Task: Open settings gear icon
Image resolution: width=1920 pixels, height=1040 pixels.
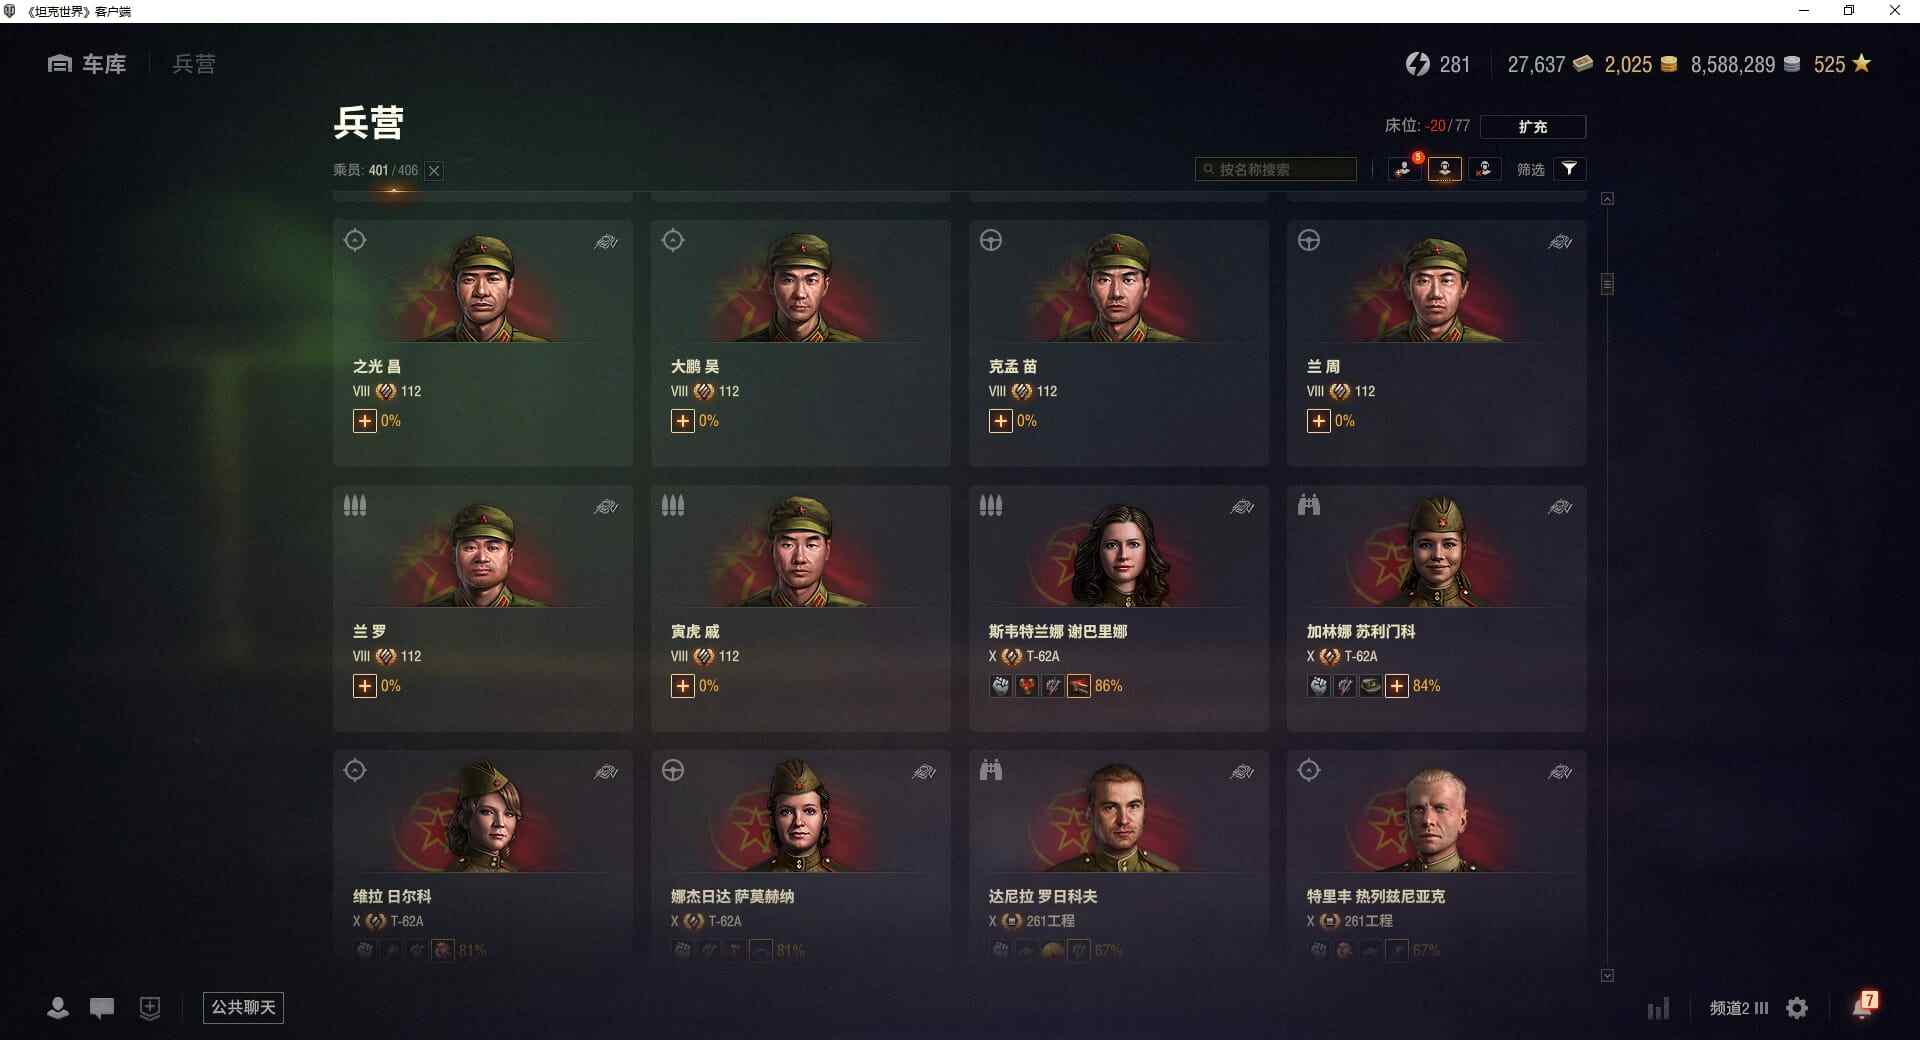Action: [1797, 1008]
